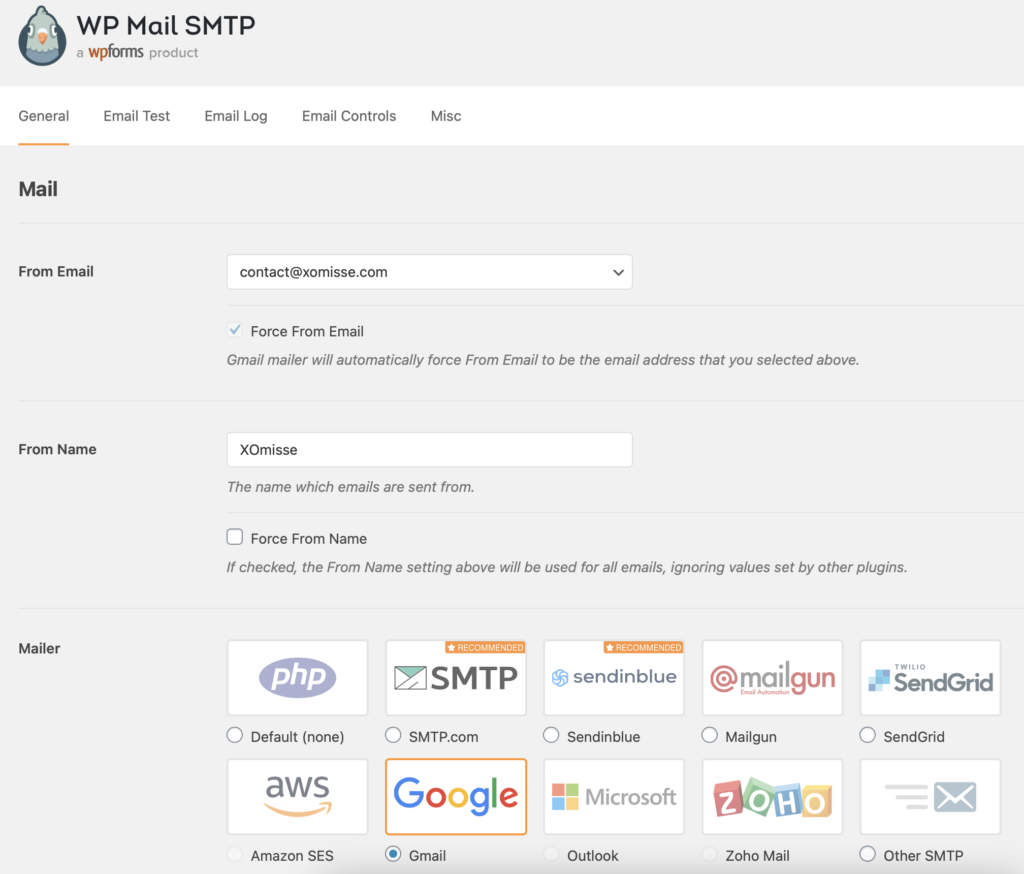The height and width of the screenshot is (874, 1024).
Task: Choose the SMTP.com mailer logo card
Action: pos(456,677)
